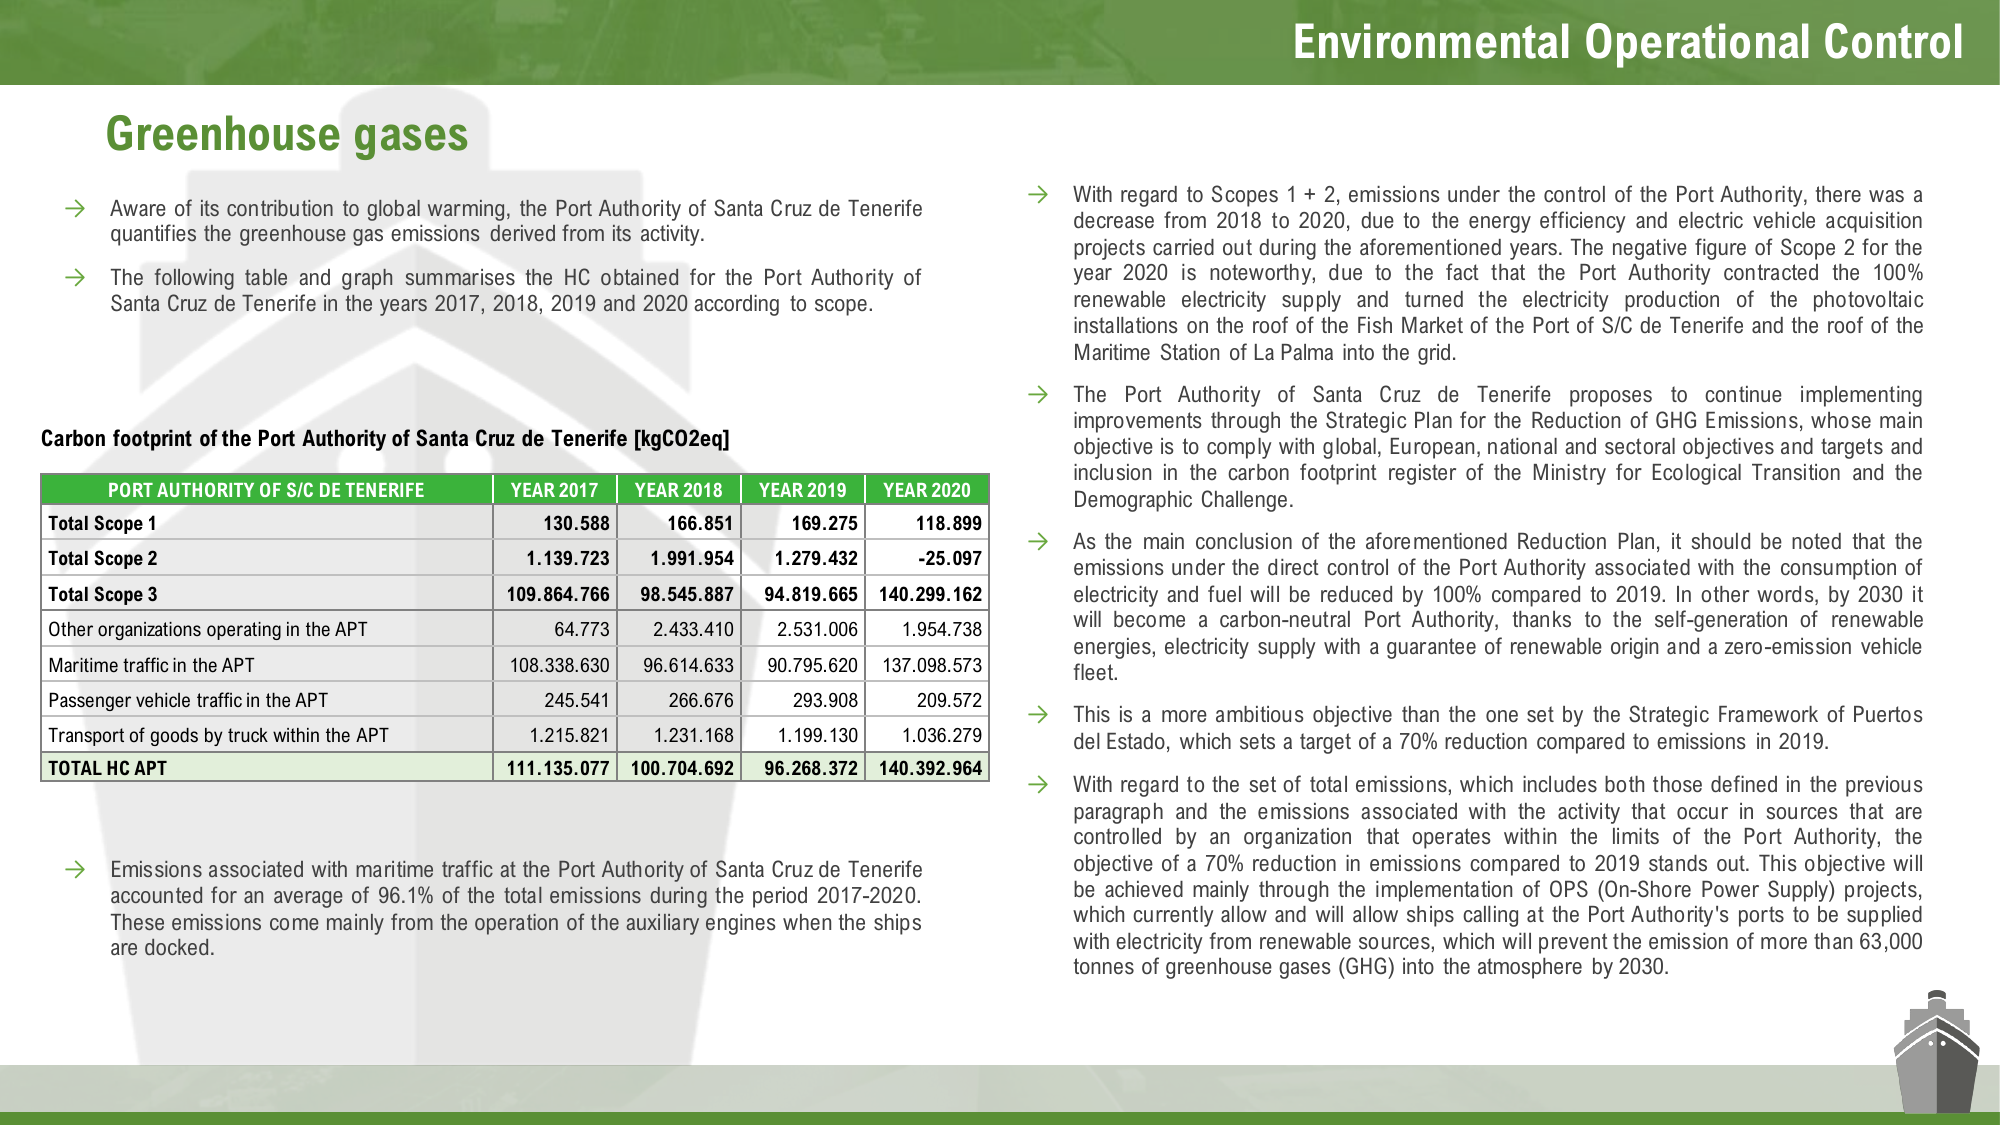This screenshot has width=2000, height=1125.
Task: Click the 'Total Scope 3' row label
Action: (103, 594)
